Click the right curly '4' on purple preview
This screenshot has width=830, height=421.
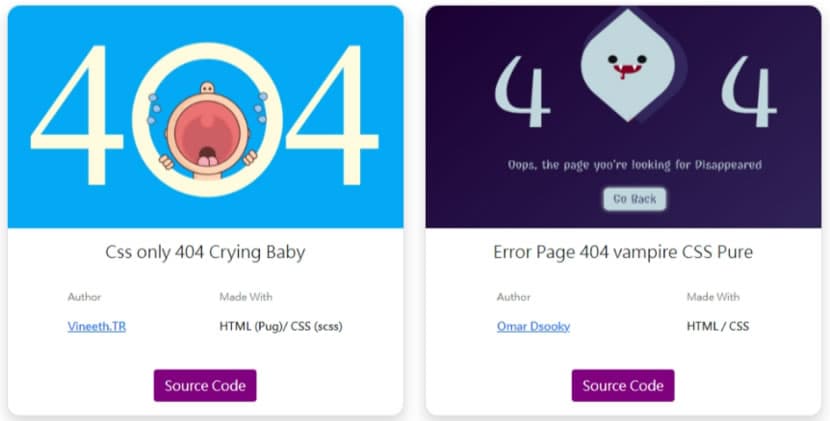tap(748, 92)
